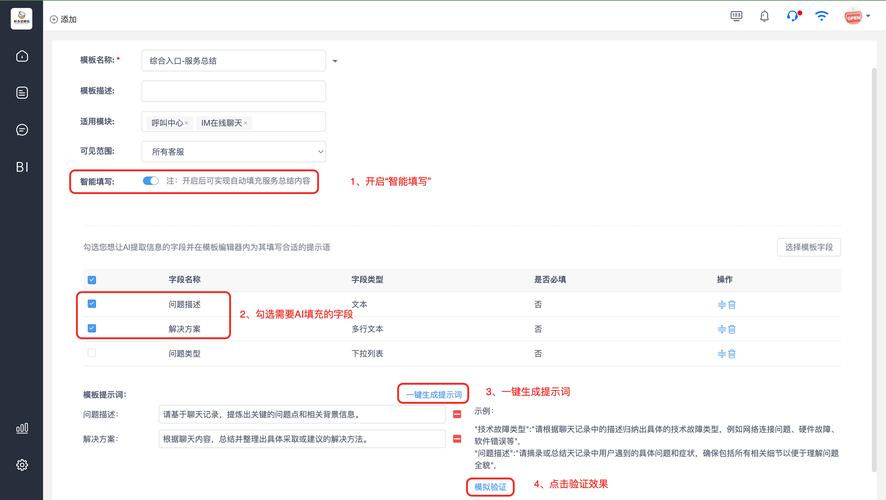Image resolution: width=886 pixels, height=500 pixels.
Task: Open the user avatar menu
Action: (853, 16)
